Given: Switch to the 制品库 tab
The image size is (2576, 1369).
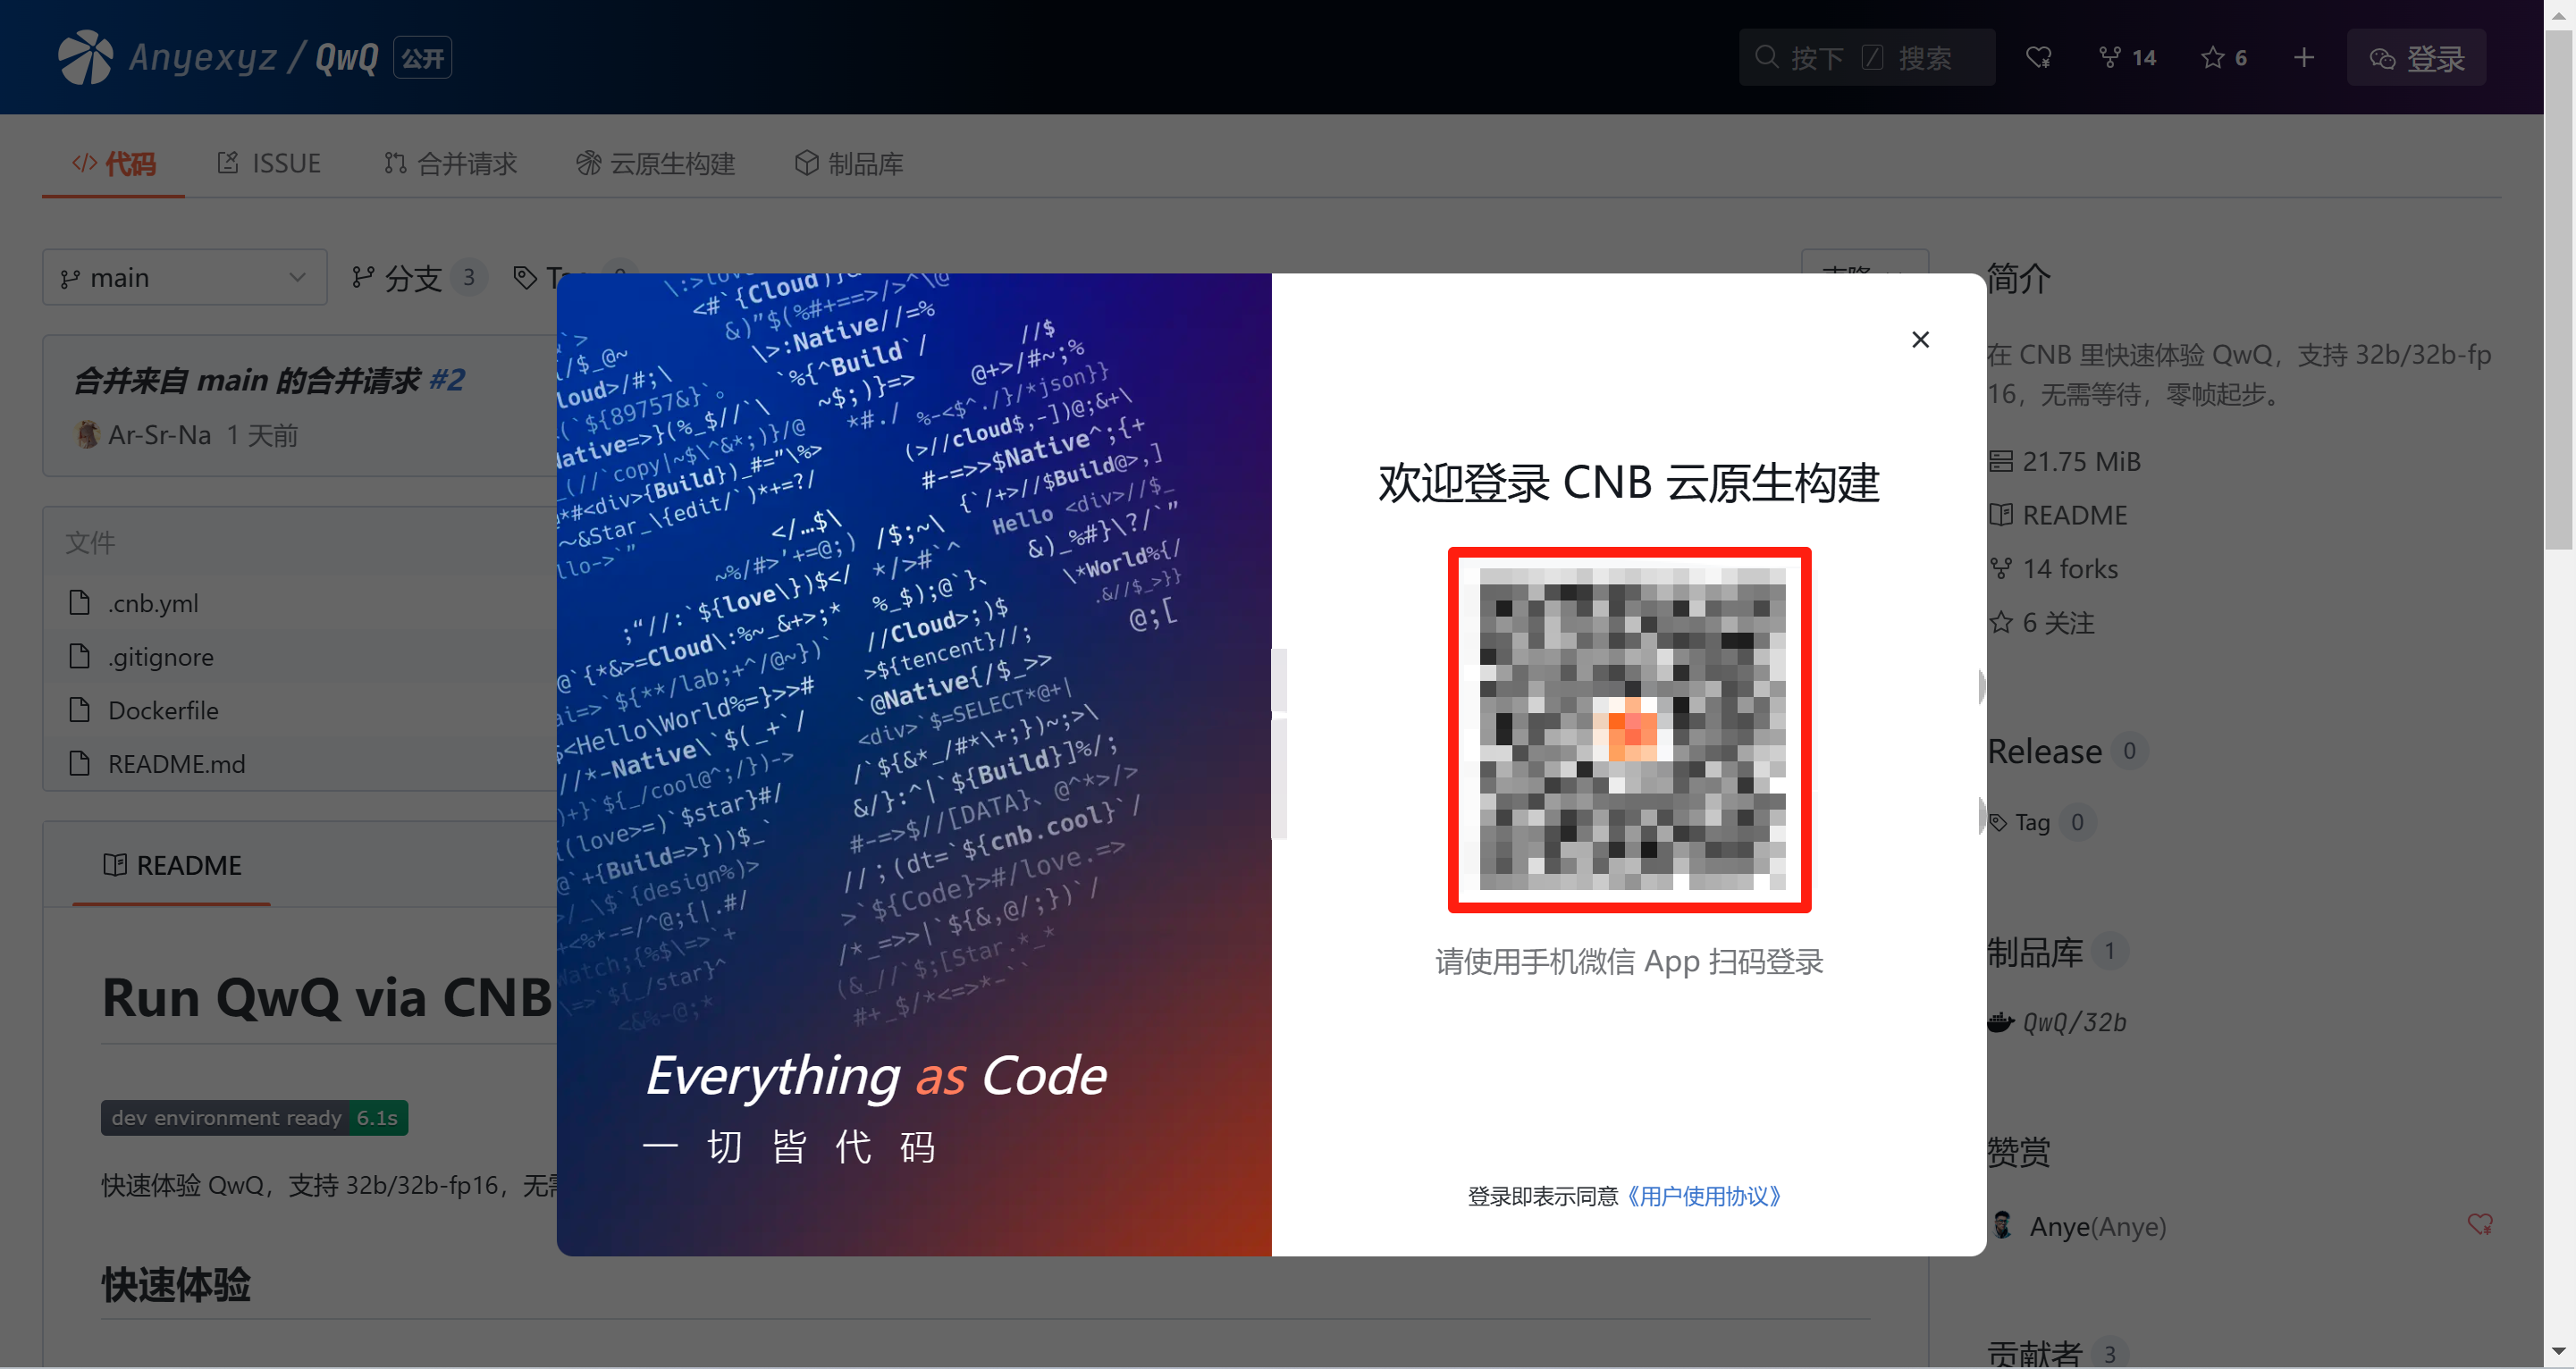Looking at the screenshot, I should point(848,163).
